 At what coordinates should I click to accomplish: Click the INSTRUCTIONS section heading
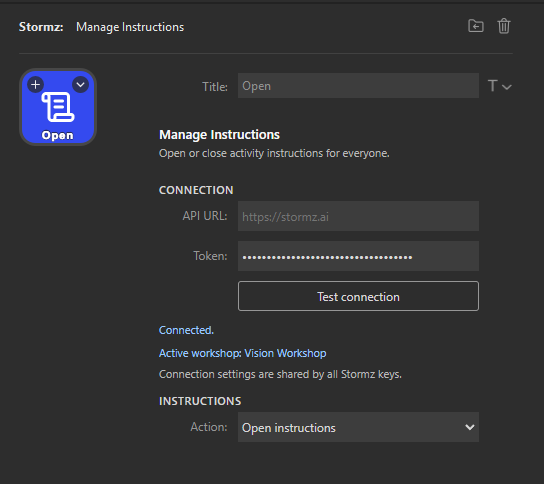200,401
